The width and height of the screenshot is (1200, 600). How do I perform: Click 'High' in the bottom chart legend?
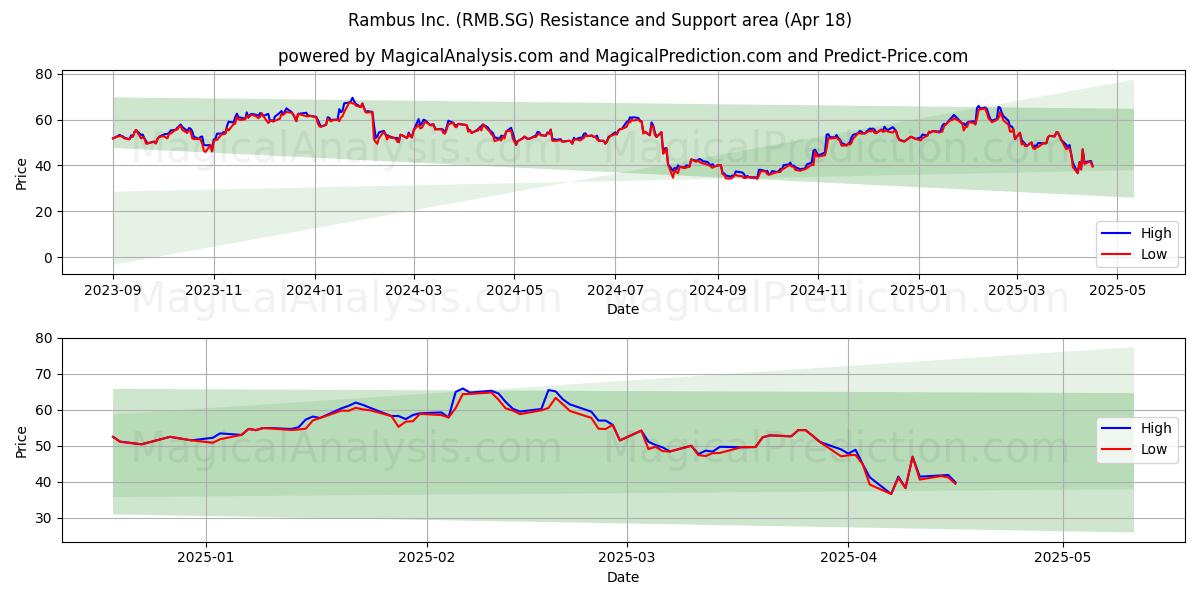(1156, 428)
